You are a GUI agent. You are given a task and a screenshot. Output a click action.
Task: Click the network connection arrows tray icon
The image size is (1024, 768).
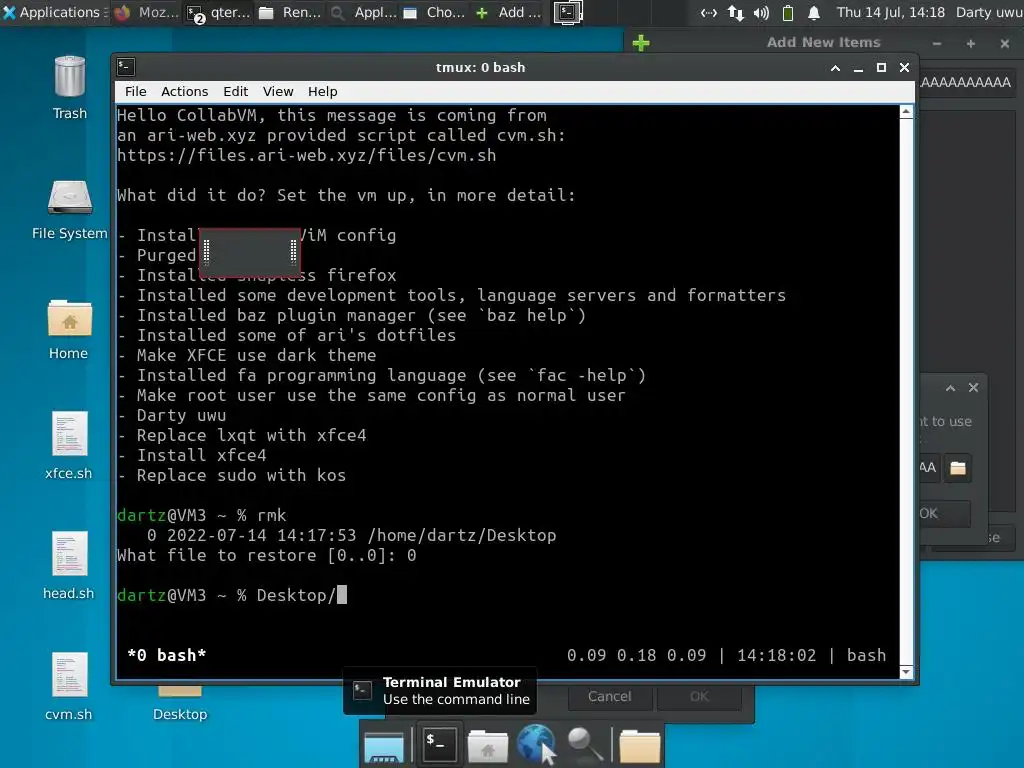(x=709, y=12)
